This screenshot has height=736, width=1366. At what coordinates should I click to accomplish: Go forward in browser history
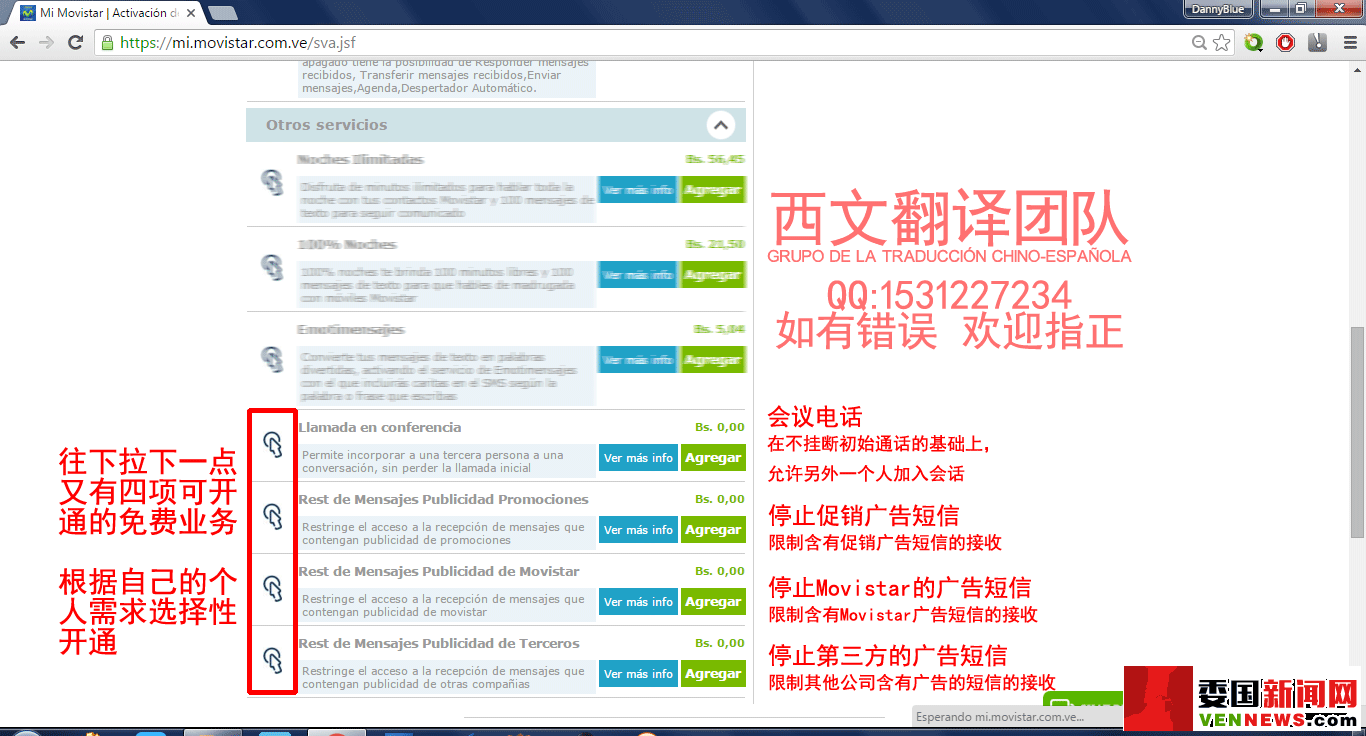(x=46, y=43)
